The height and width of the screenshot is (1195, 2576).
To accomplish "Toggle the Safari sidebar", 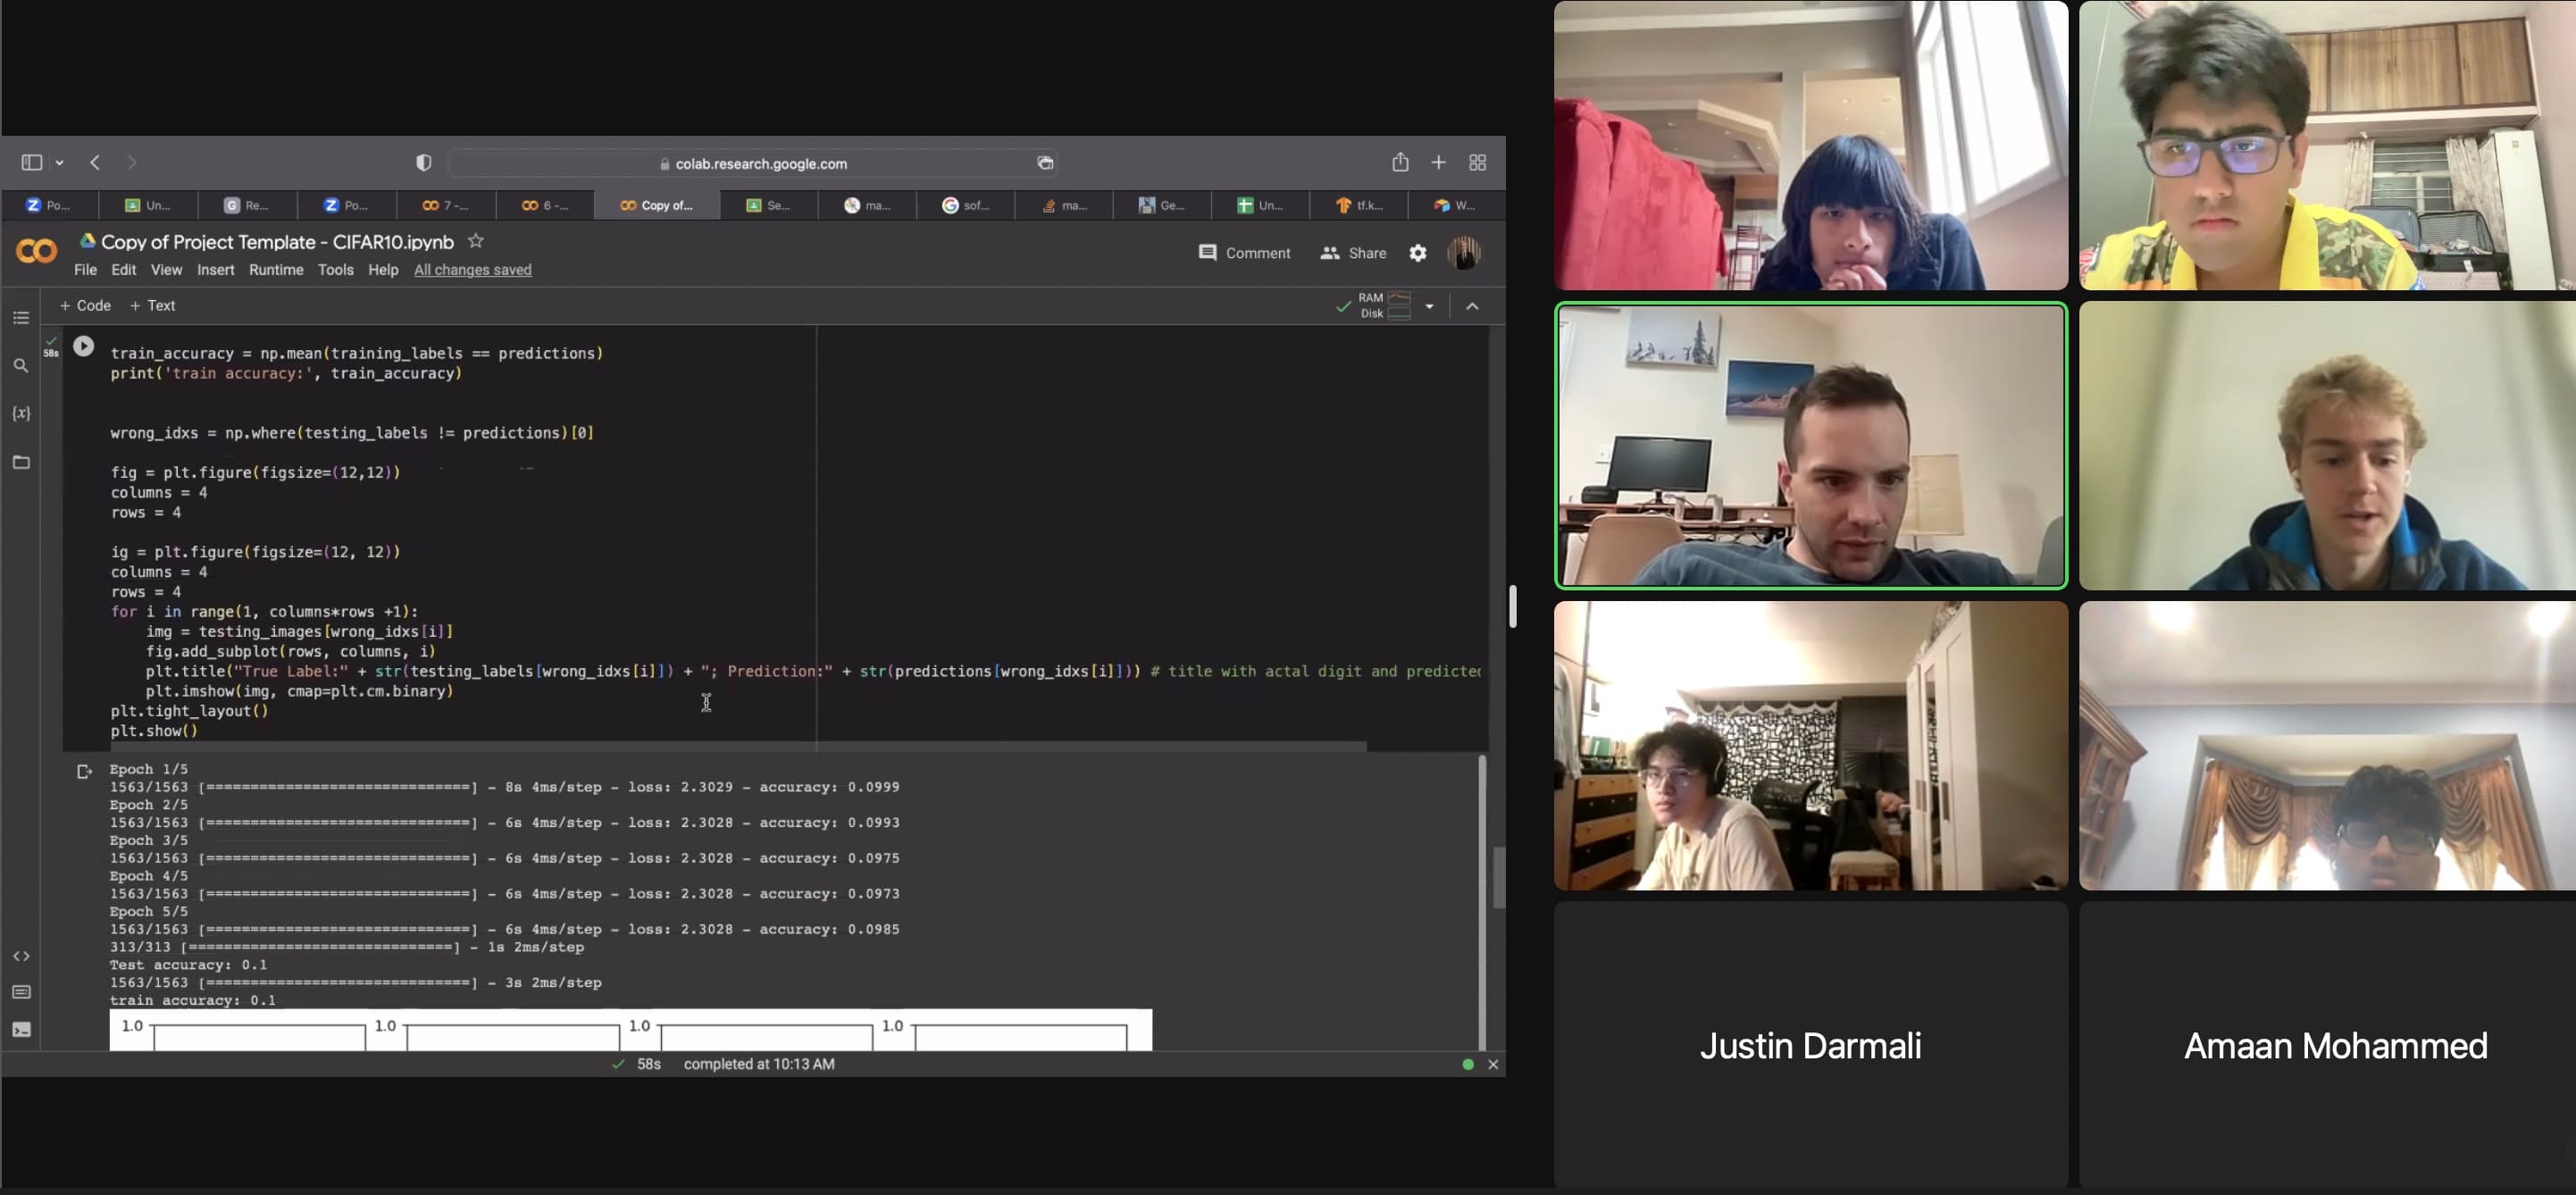I will tap(32, 162).
